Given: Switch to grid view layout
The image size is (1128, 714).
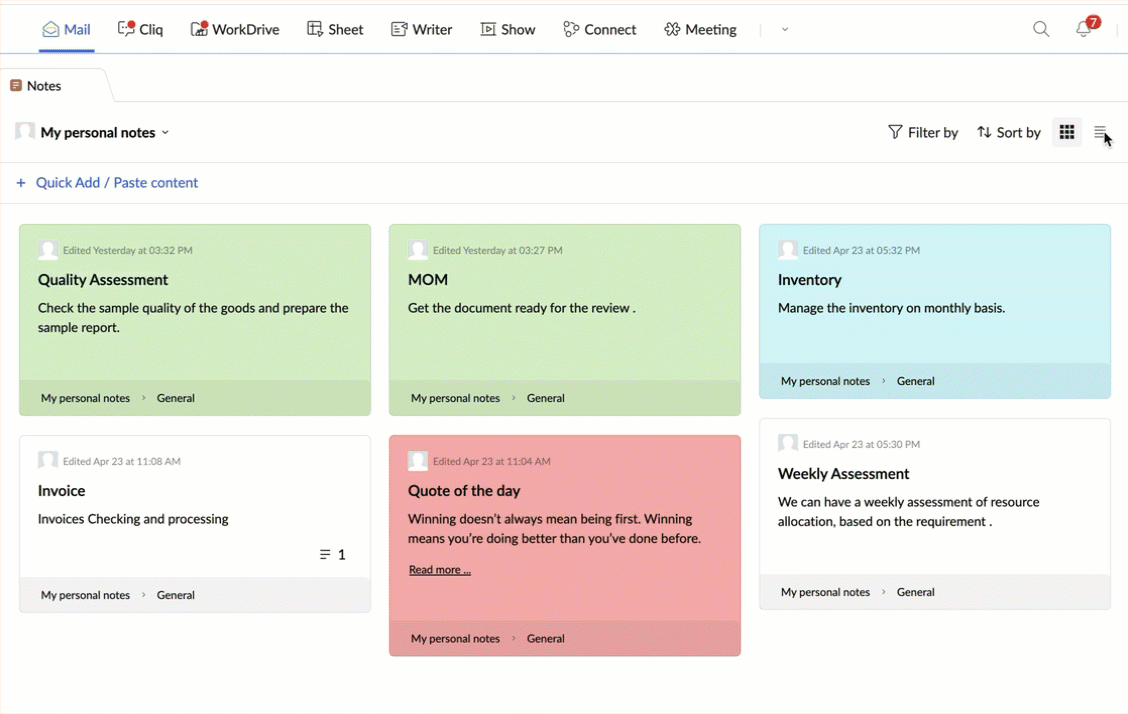Looking at the screenshot, I should tap(1067, 132).
